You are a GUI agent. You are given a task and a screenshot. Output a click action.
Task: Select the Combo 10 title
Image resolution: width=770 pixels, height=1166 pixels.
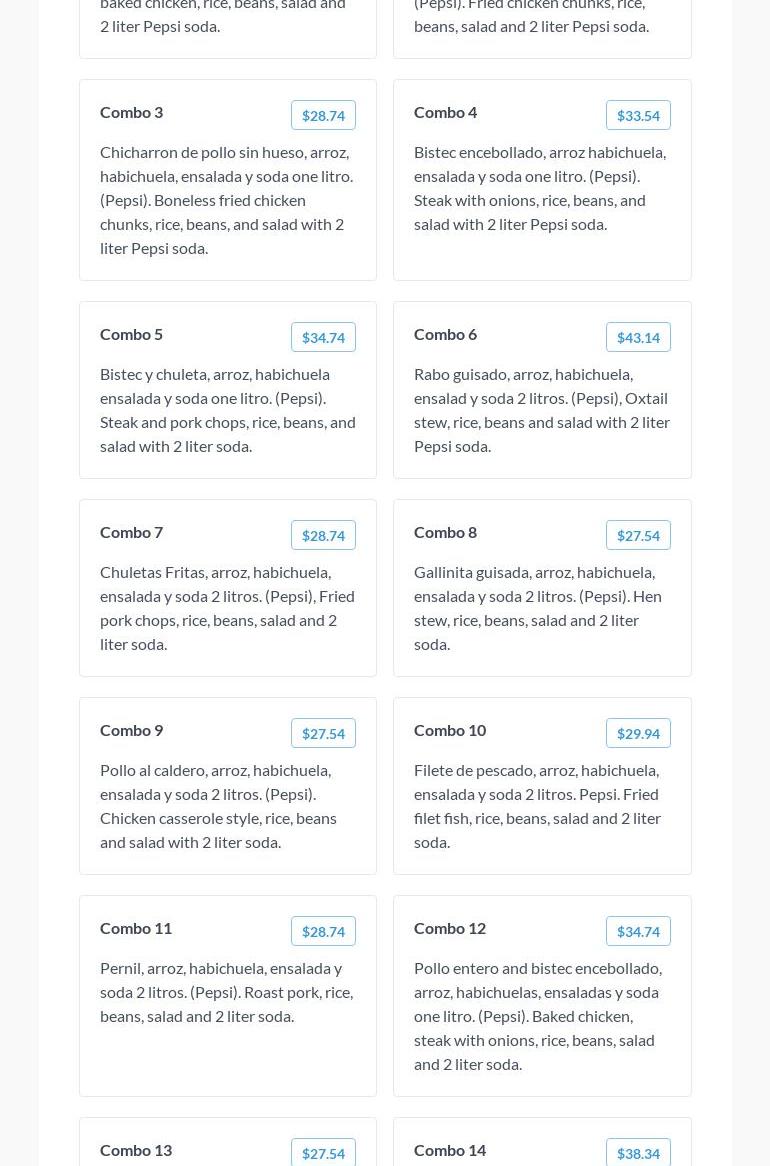[450, 730]
